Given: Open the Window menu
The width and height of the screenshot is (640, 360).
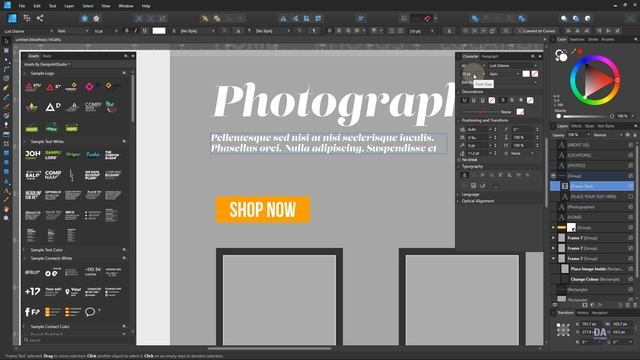Looking at the screenshot, I should tap(126, 6).
